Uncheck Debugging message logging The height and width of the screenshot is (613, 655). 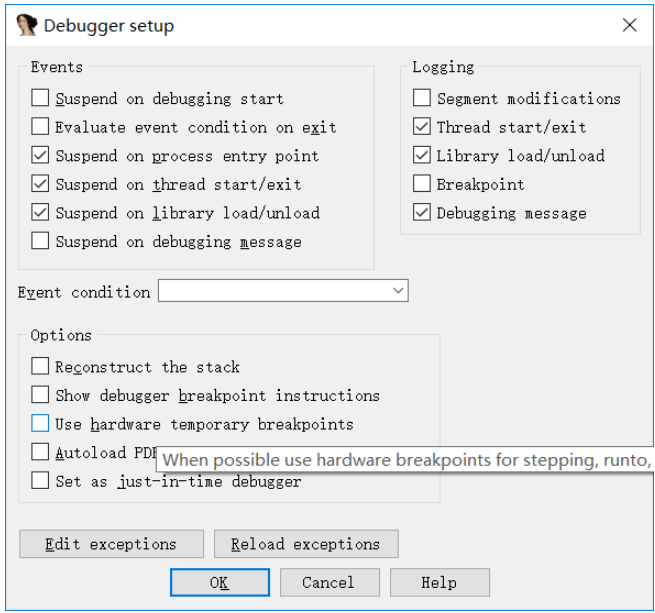(x=422, y=213)
